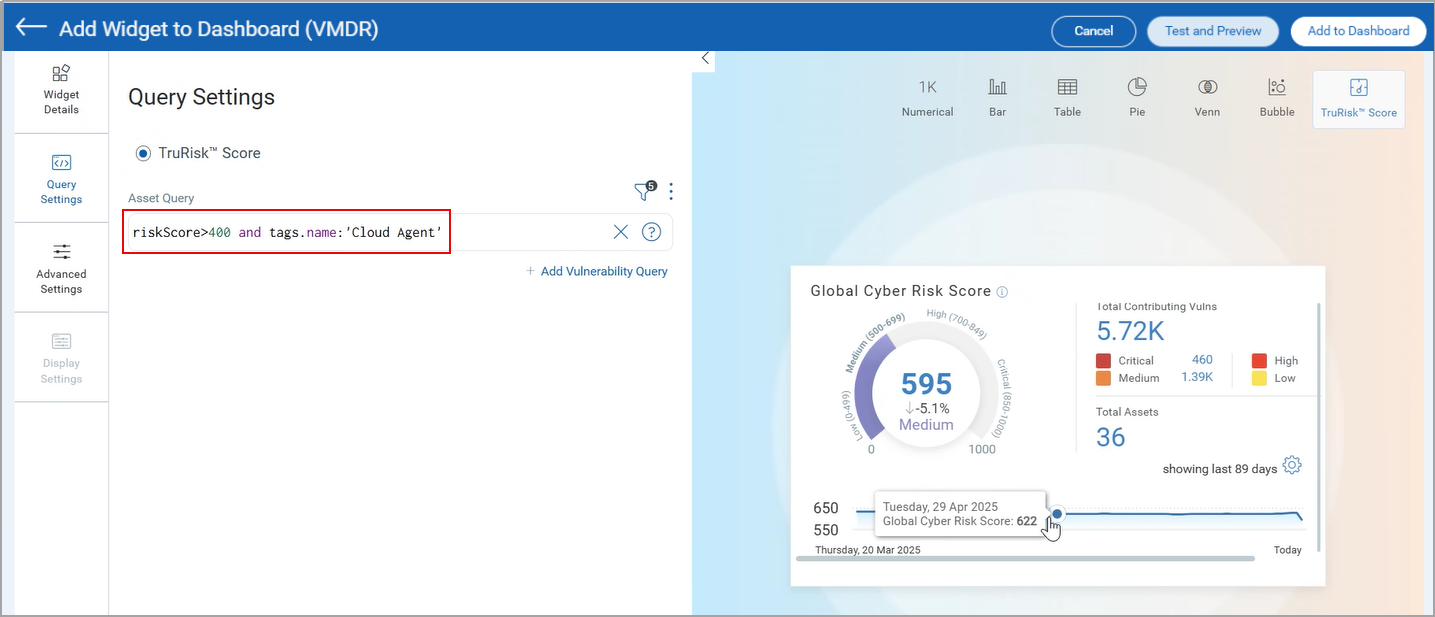The height and width of the screenshot is (617, 1435).
Task: Open query help question mark
Action: click(651, 232)
